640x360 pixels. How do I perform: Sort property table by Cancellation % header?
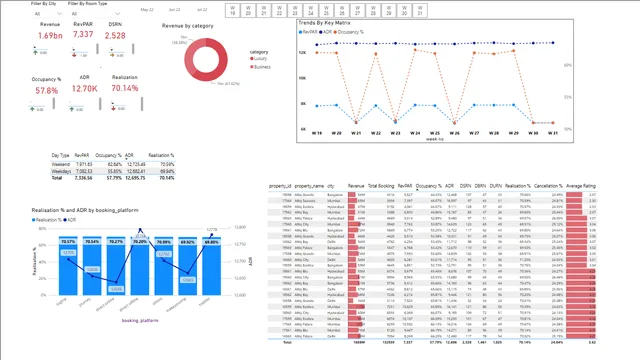click(x=548, y=186)
